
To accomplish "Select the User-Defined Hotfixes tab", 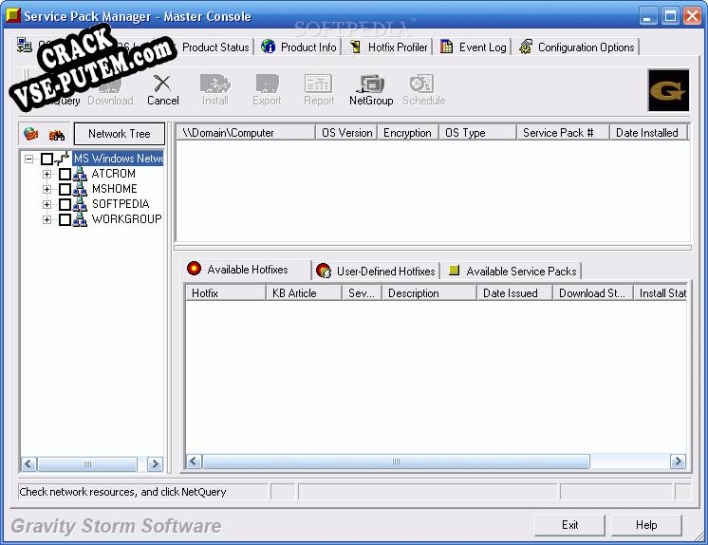I will 376,271.
